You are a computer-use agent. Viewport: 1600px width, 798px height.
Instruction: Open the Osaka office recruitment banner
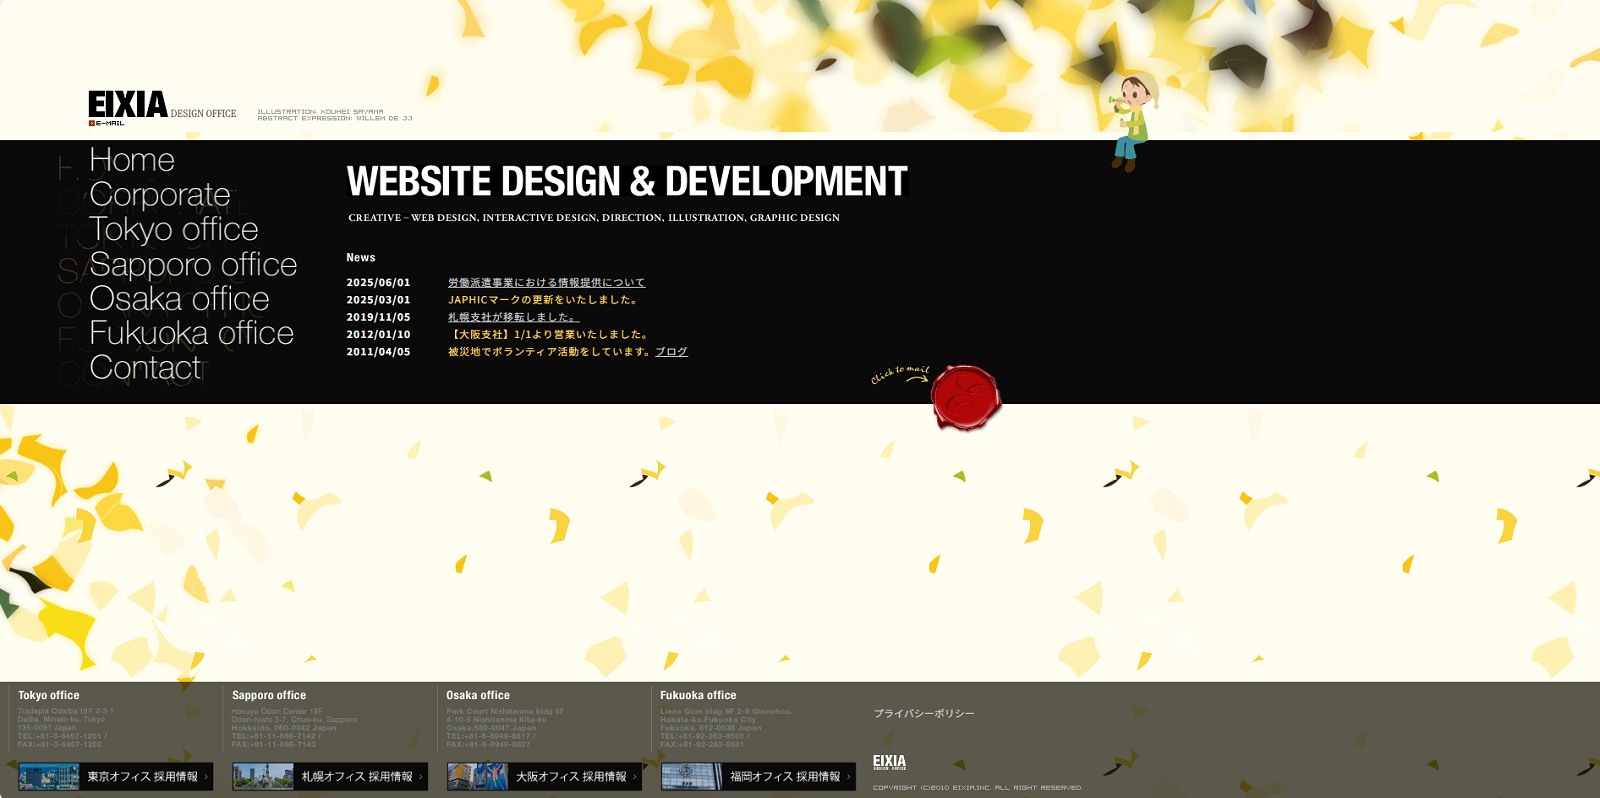point(544,776)
